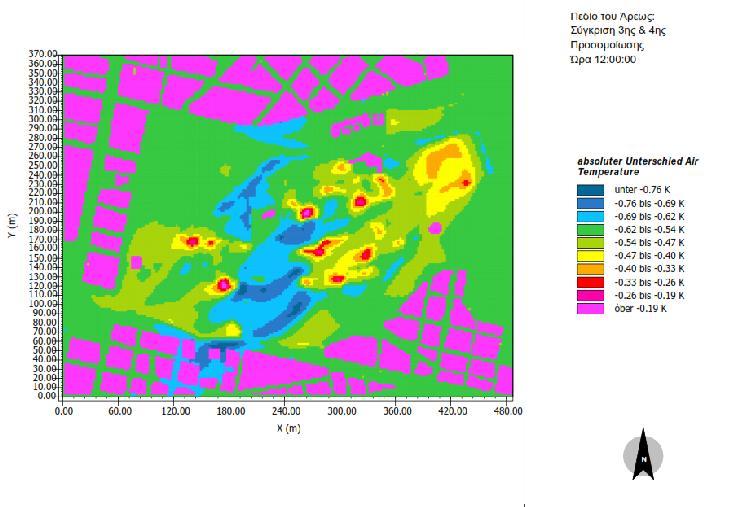Click Y-axis tick label '370.00'

click(x=45, y=54)
